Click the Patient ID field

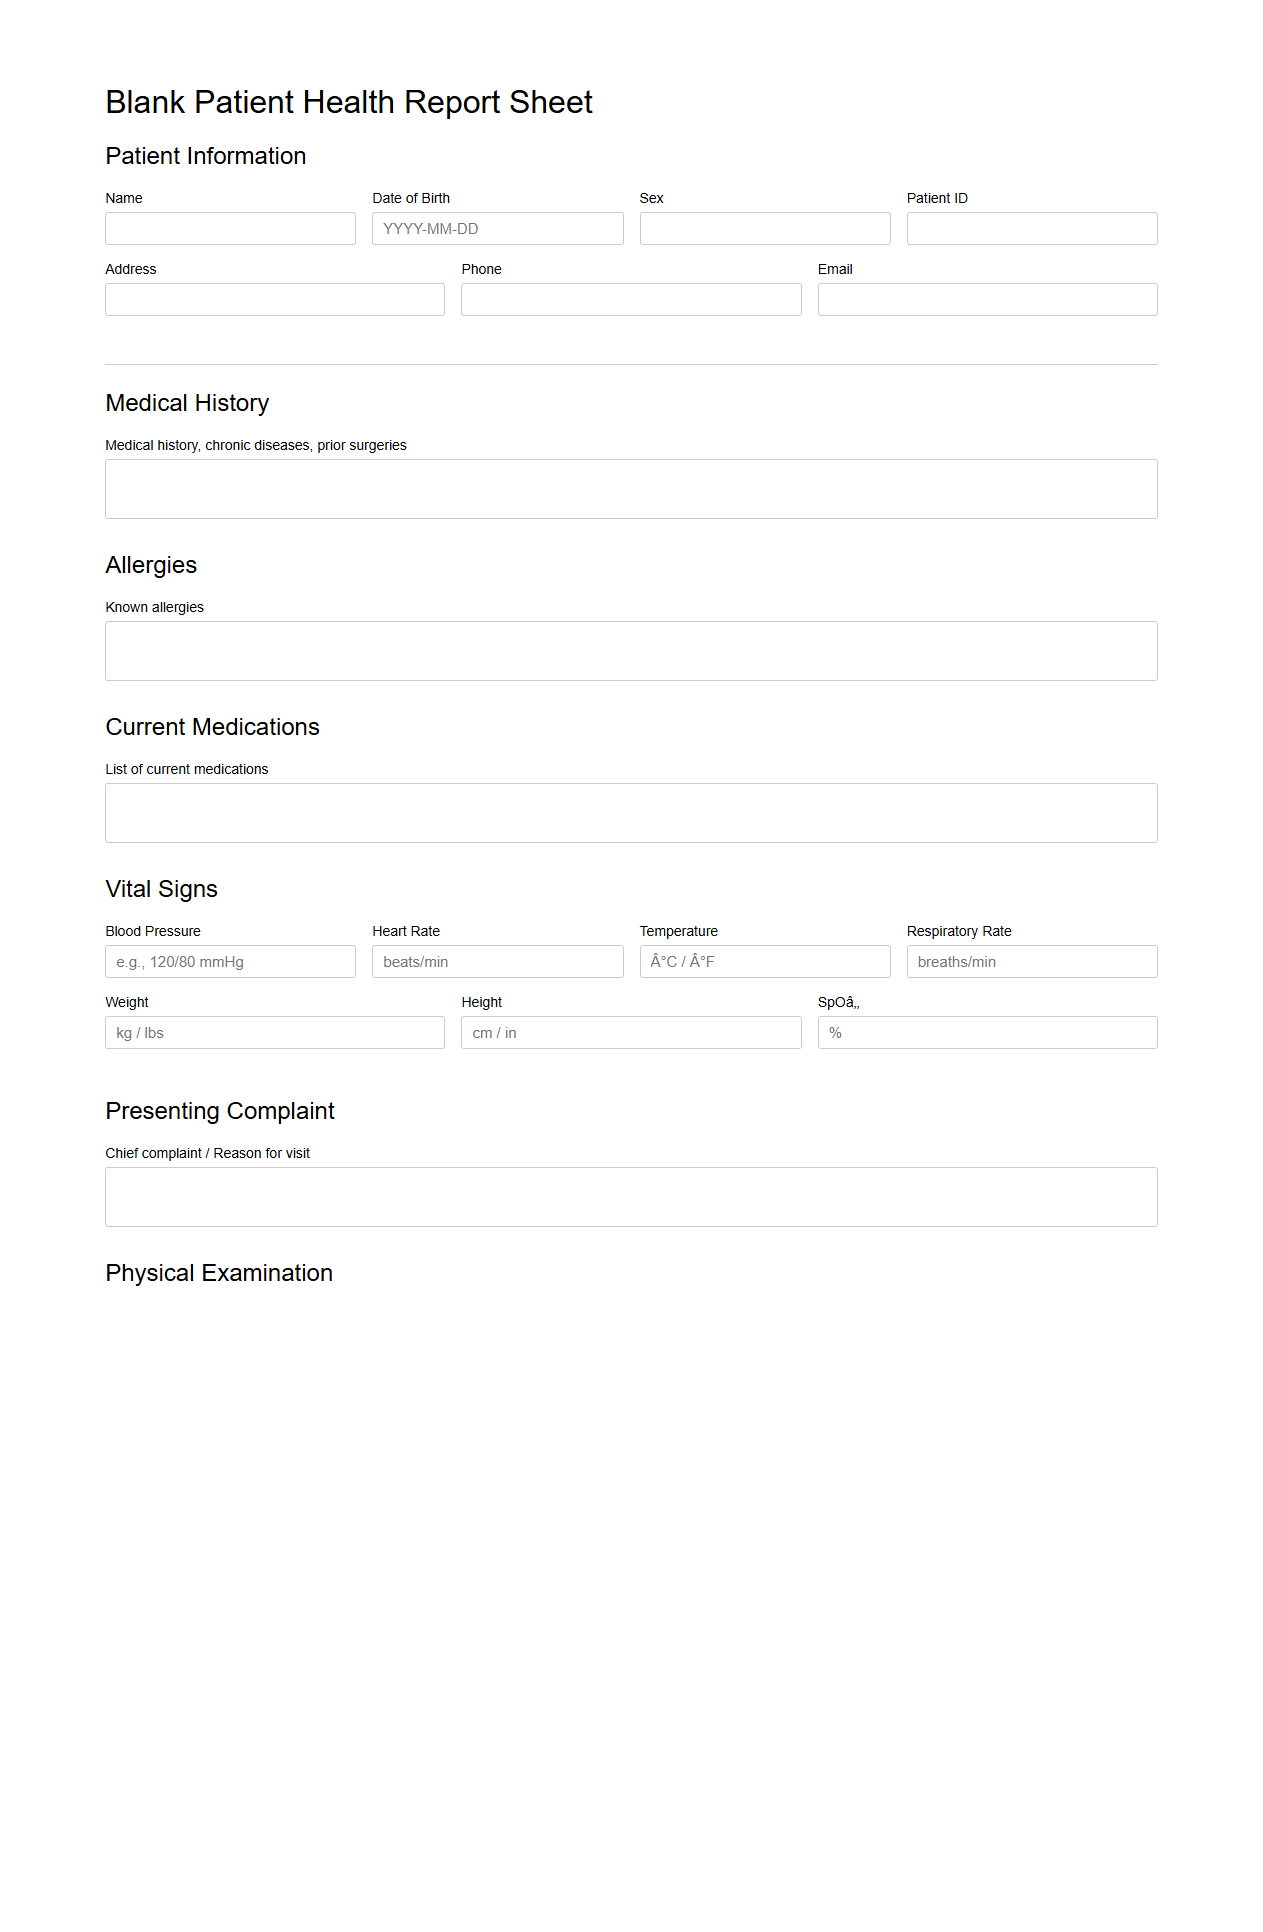1031,228
